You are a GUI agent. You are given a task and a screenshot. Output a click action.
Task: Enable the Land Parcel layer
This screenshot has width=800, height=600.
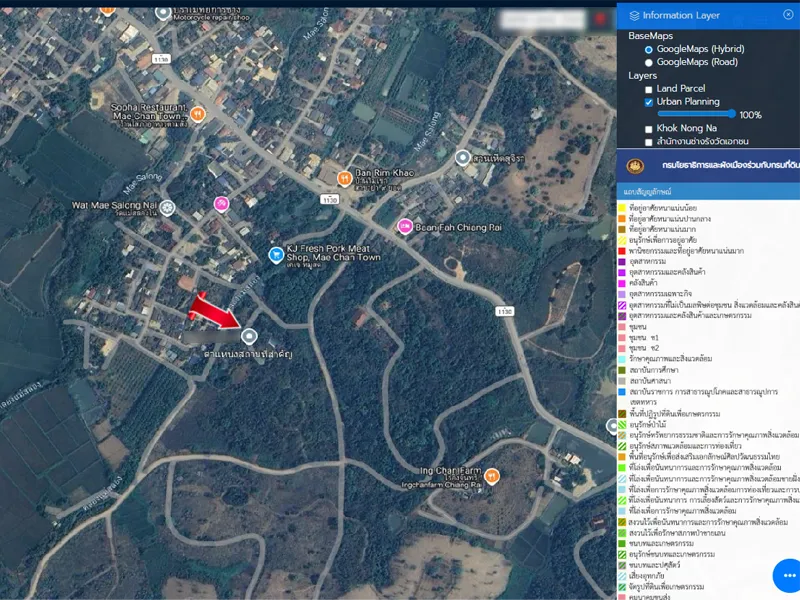649,89
